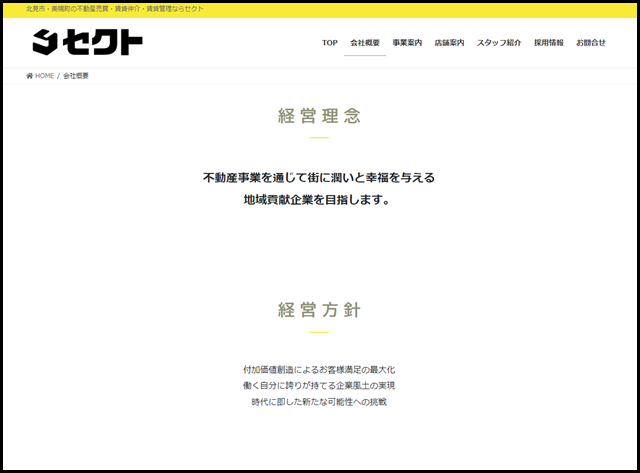Viewport: 640px width, 473px height.
Task: Click the line 付加価値創造によるお客様満足の最大化
Action: coord(319,370)
